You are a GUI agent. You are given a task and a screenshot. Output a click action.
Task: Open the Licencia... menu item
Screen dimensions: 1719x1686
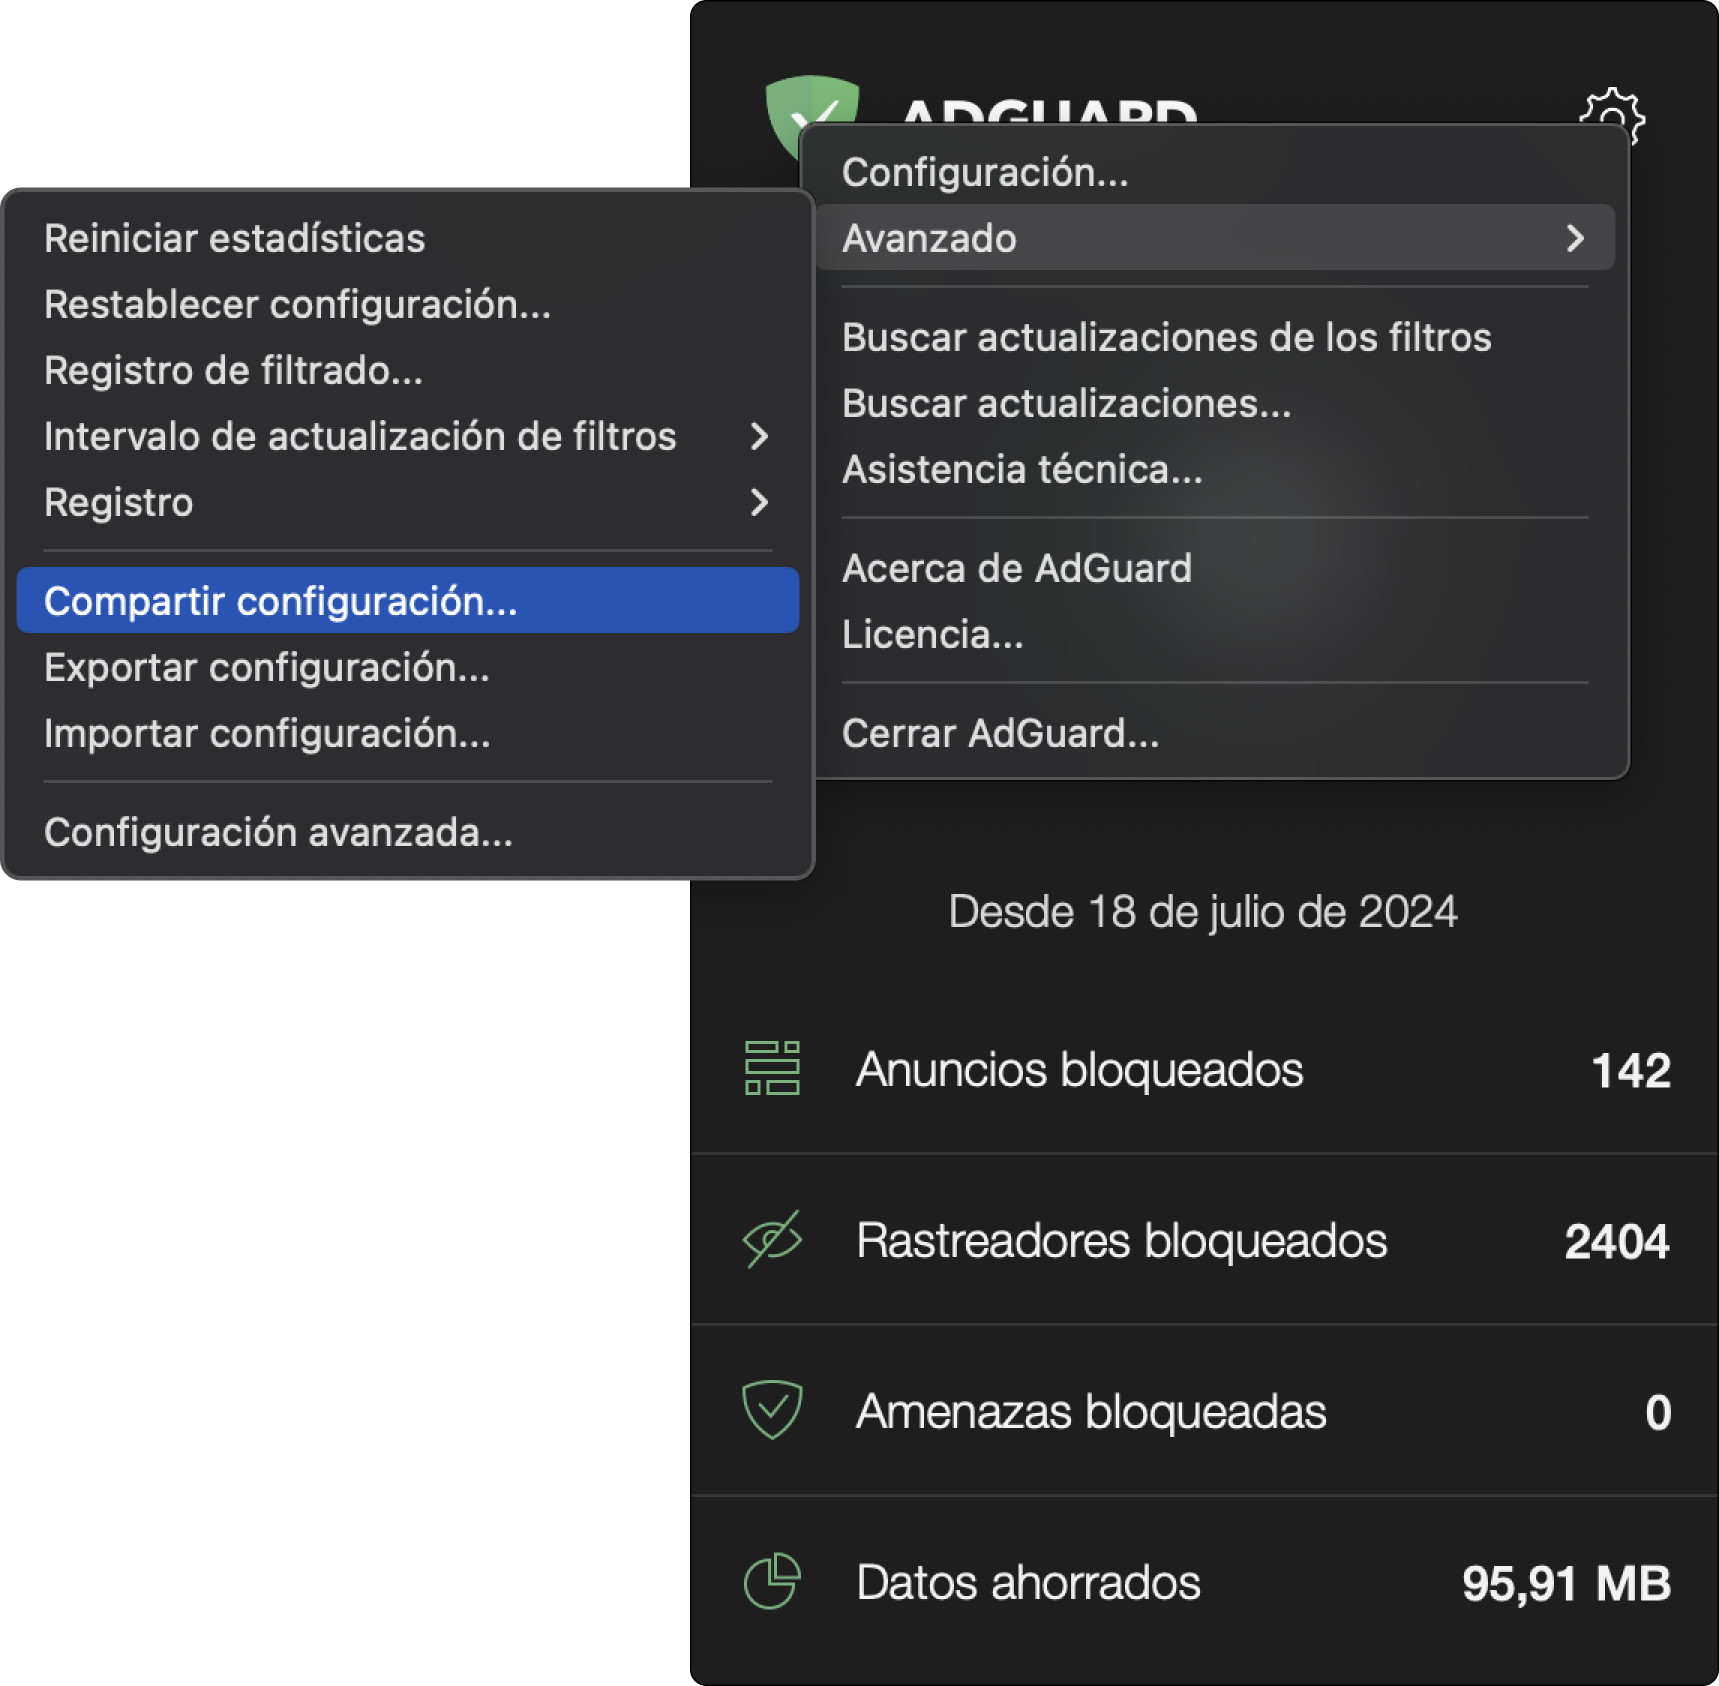[1215, 634]
